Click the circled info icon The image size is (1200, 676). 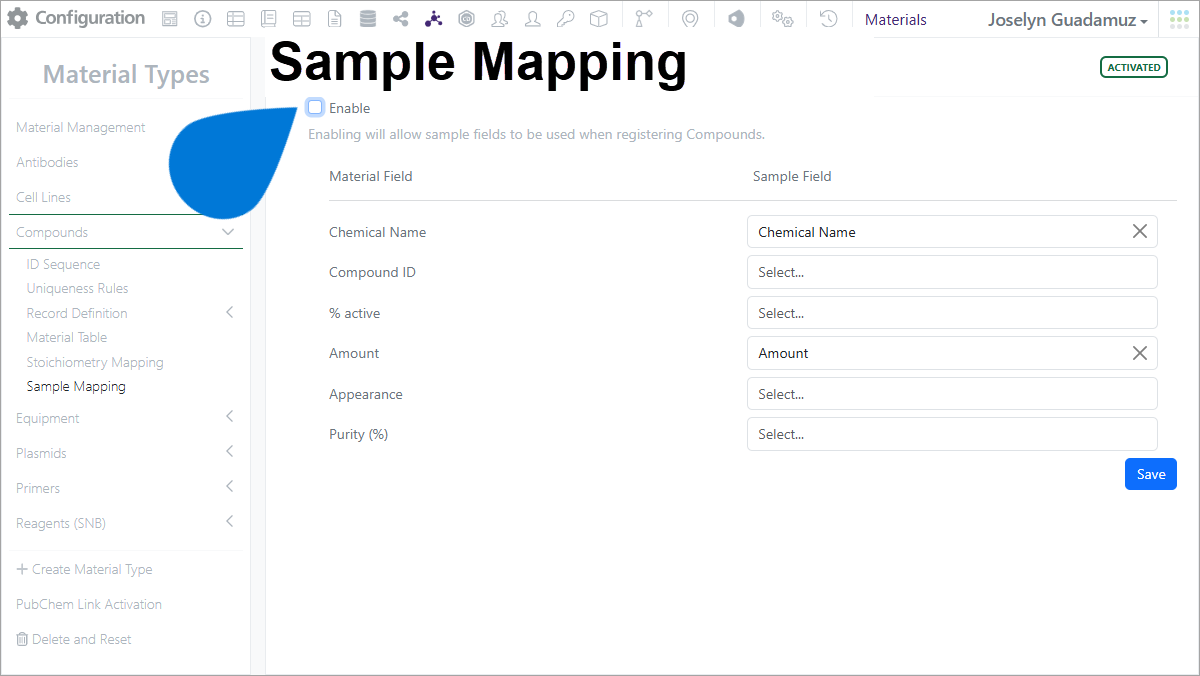(202, 19)
